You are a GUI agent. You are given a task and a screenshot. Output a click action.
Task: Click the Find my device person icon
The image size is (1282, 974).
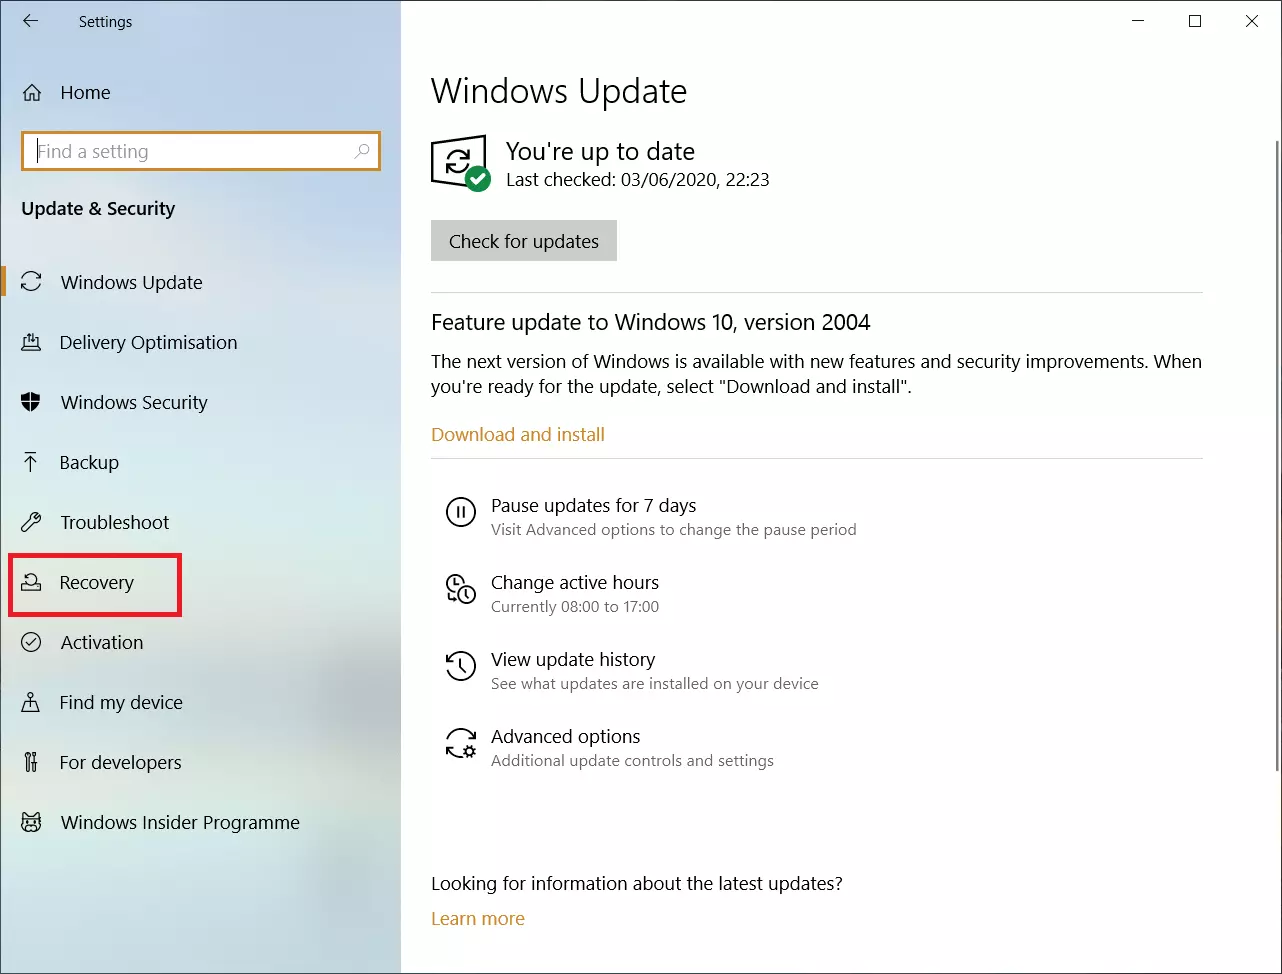(x=31, y=702)
